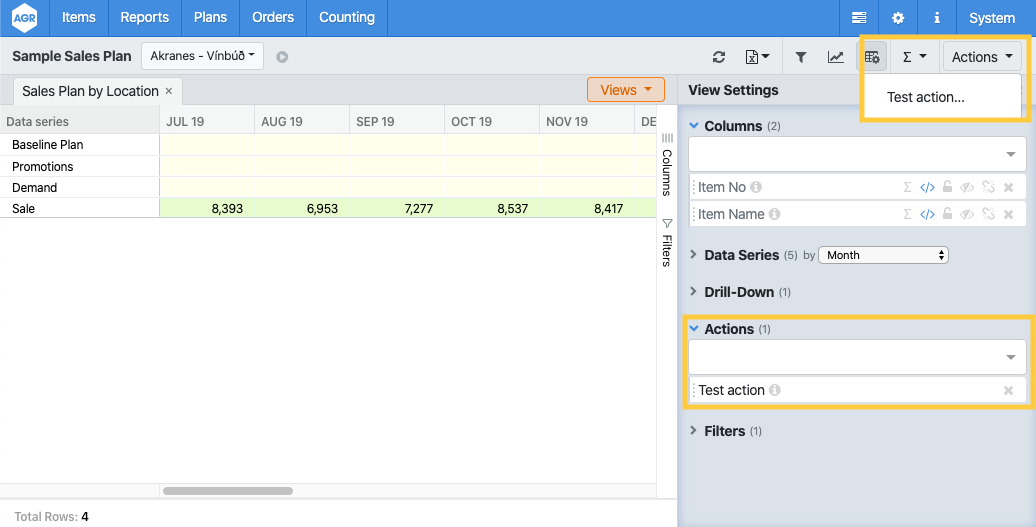This screenshot has height=527, width=1036.
Task: Click info icon beside Test action
Action: pyautogui.click(x=774, y=390)
